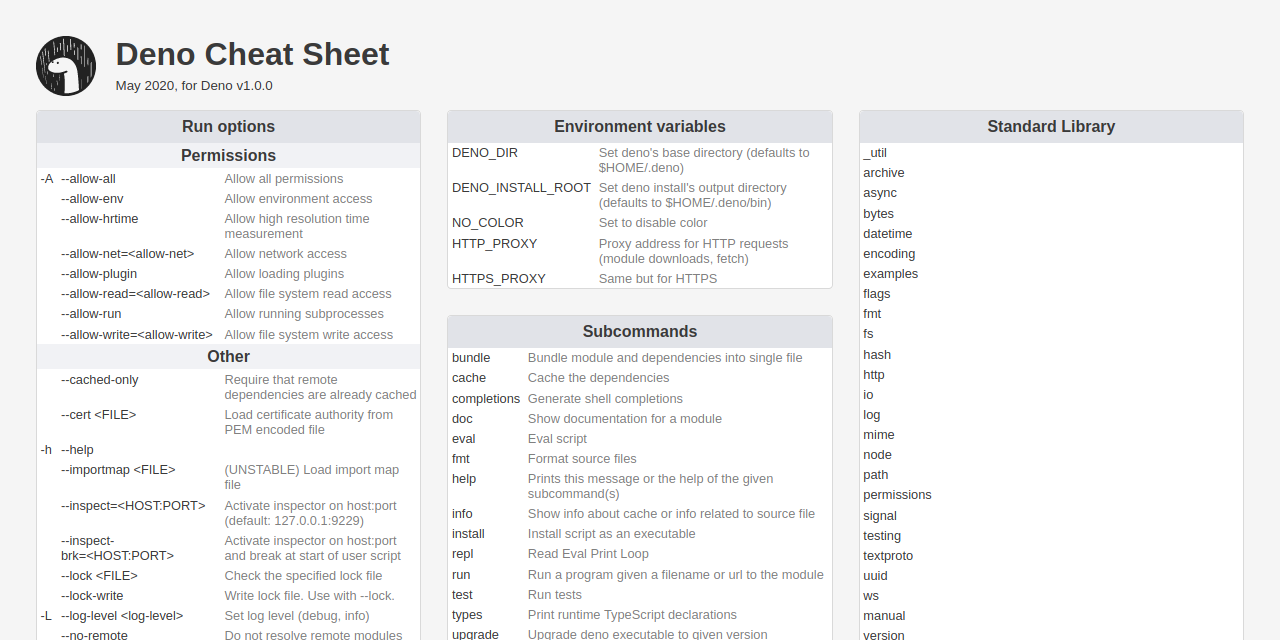Click the 'Deno Cheat Sheet' page title
Screen dimensions: 1280x640
(252, 54)
